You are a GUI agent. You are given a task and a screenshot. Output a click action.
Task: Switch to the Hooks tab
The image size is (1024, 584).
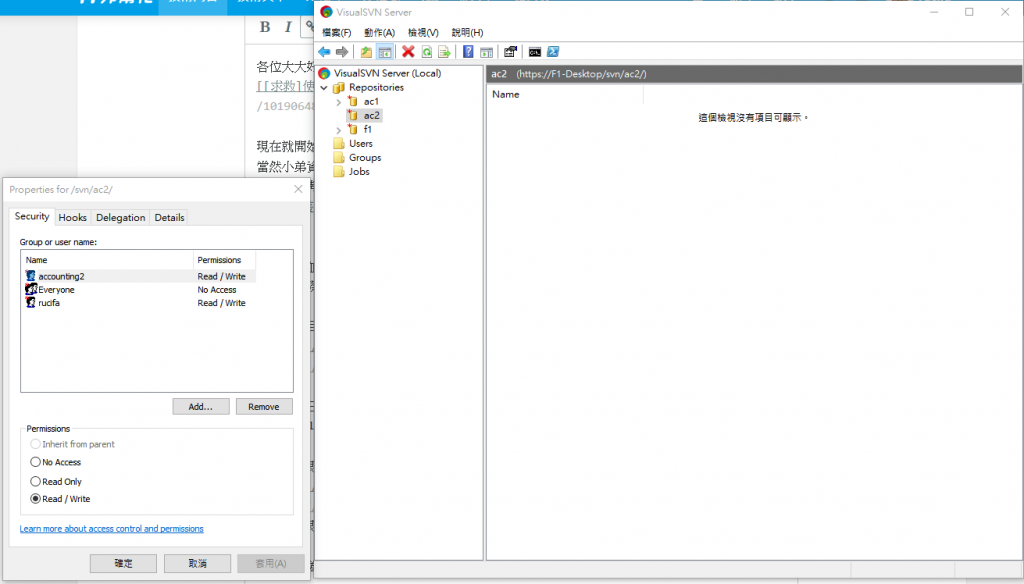coord(72,218)
